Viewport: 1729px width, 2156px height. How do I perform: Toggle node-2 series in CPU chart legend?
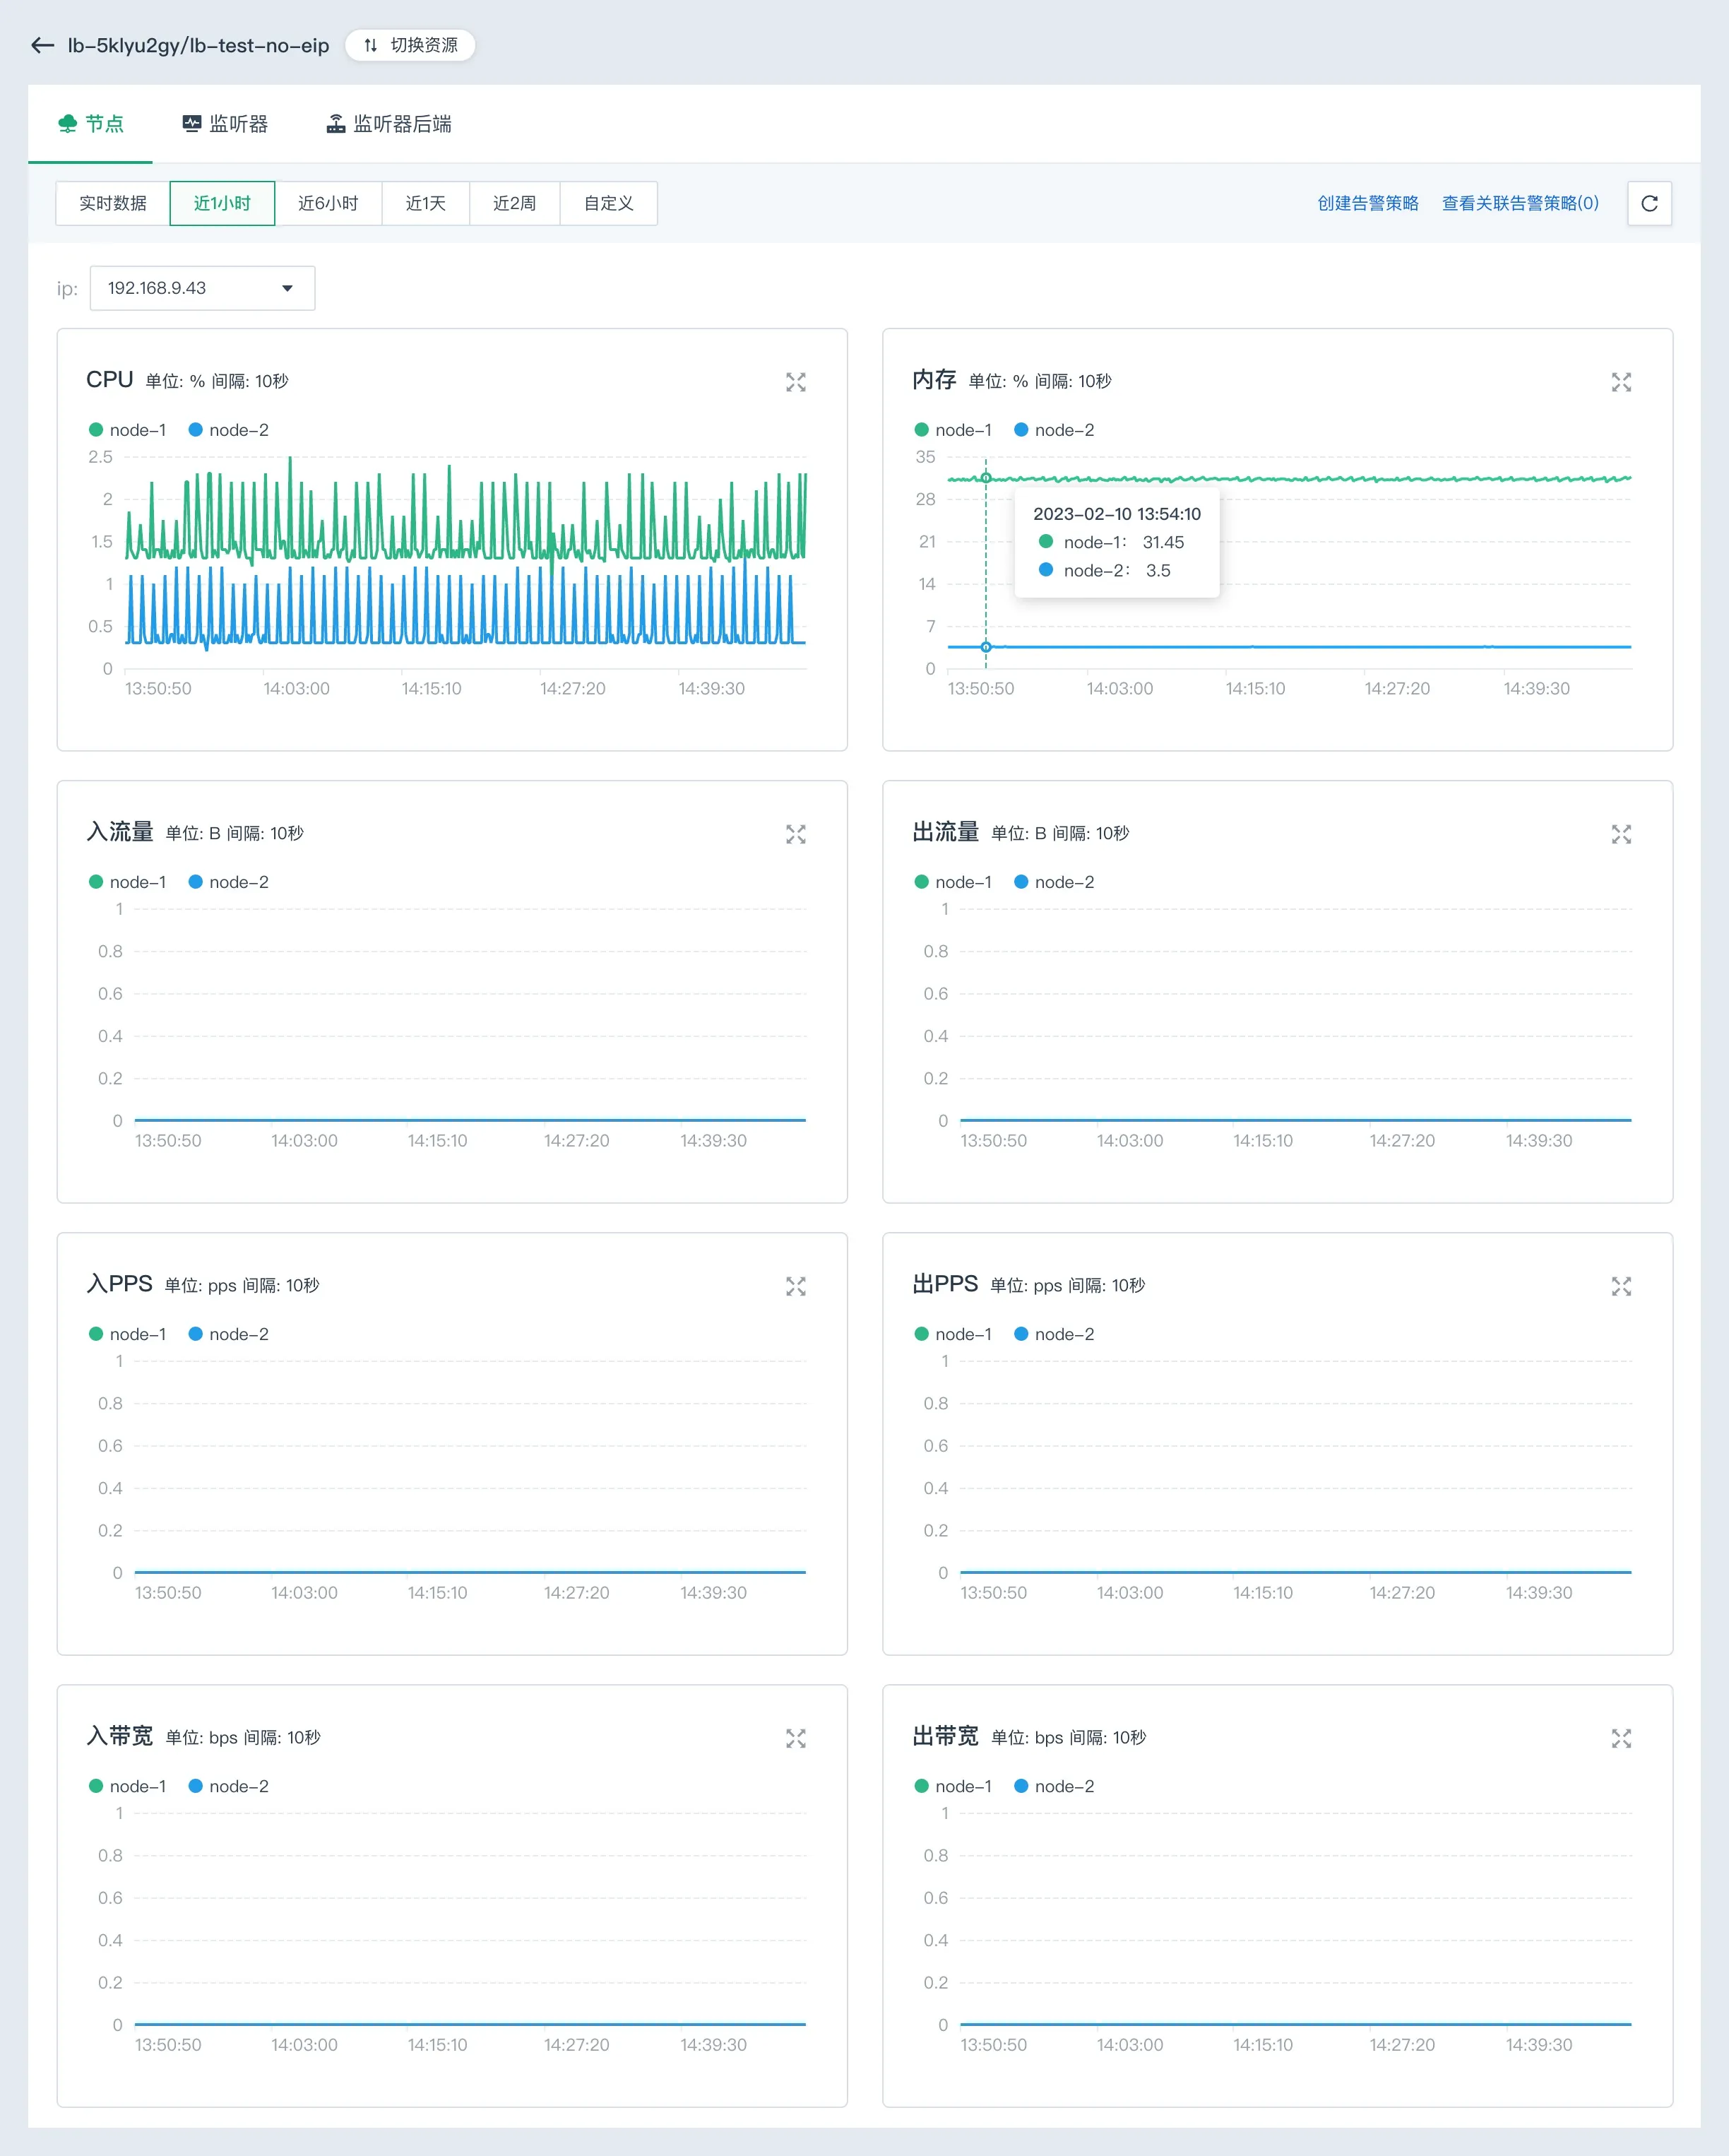pos(229,430)
